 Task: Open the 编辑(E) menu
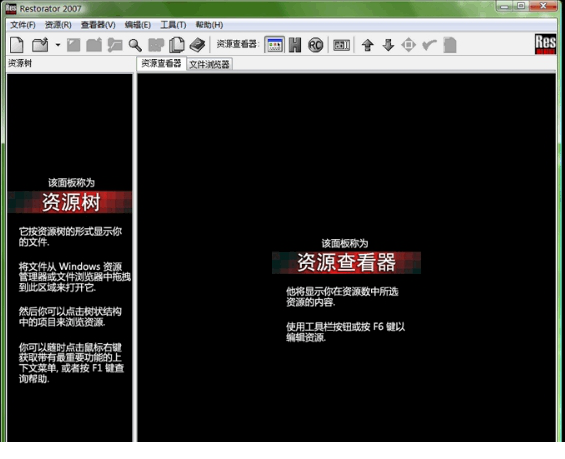point(138,25)
